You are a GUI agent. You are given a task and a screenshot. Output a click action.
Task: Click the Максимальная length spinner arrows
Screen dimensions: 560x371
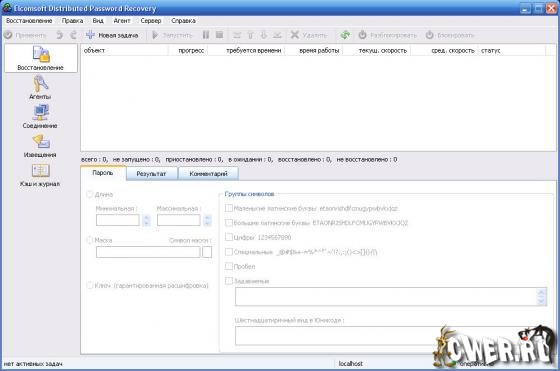click(207, 220)
